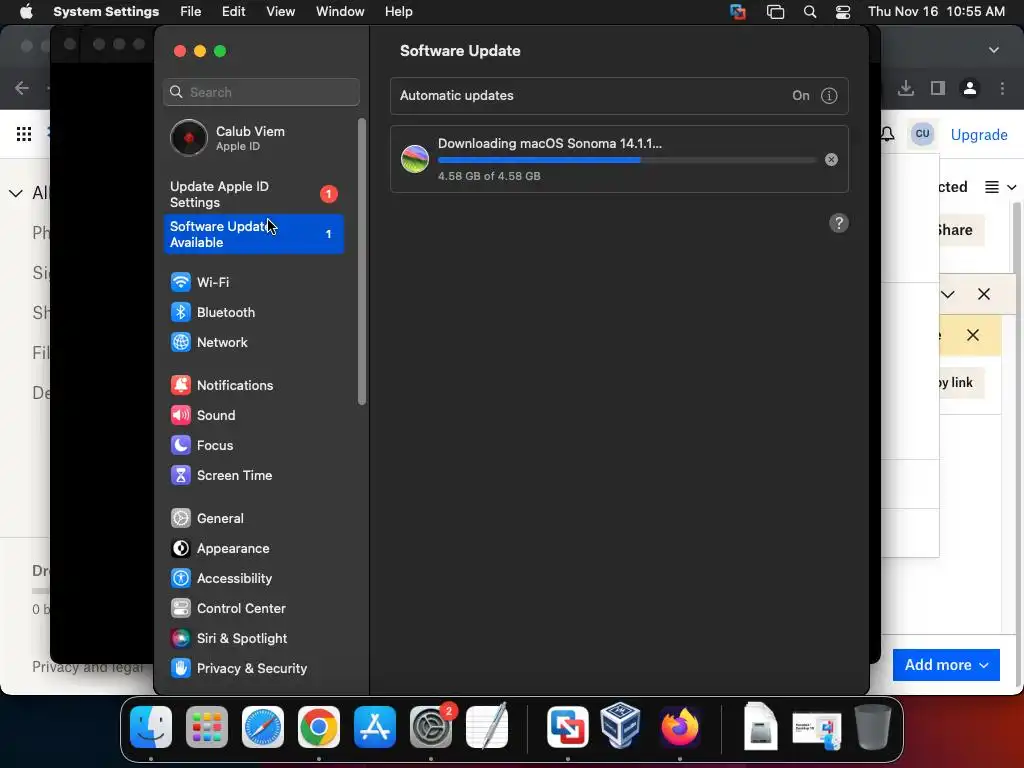Open App Store from the Dock
Viewport: 1024px width, 768px height.
click(x=375, y=727)
